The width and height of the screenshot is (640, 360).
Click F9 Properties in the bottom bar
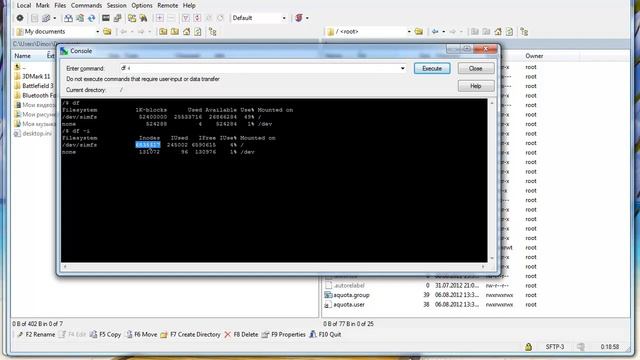pyautogui.click(x=284, y=334)
